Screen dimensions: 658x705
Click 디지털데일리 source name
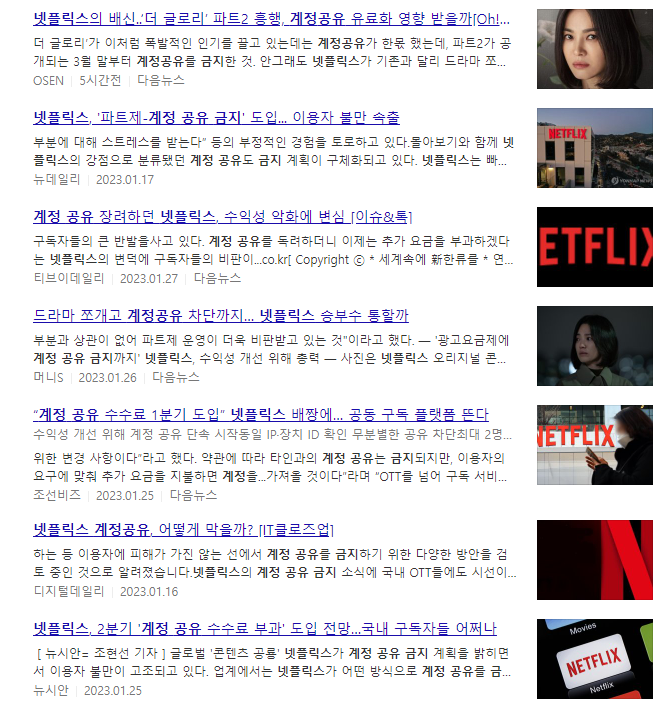coord(69,591)
